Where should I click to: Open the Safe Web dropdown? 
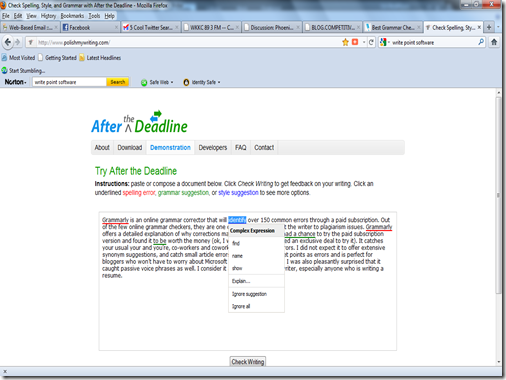pyautogui.click(x=157, y=82)
